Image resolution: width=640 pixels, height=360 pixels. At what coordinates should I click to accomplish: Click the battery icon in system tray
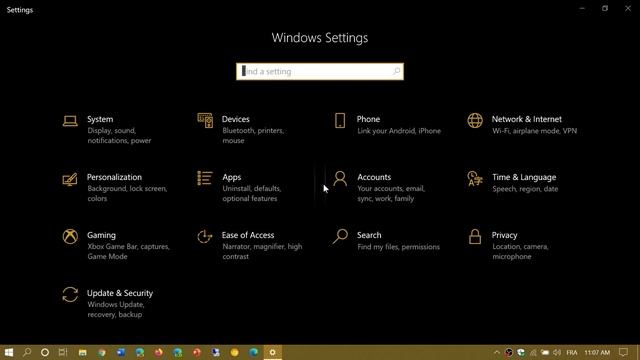[545, 352]
